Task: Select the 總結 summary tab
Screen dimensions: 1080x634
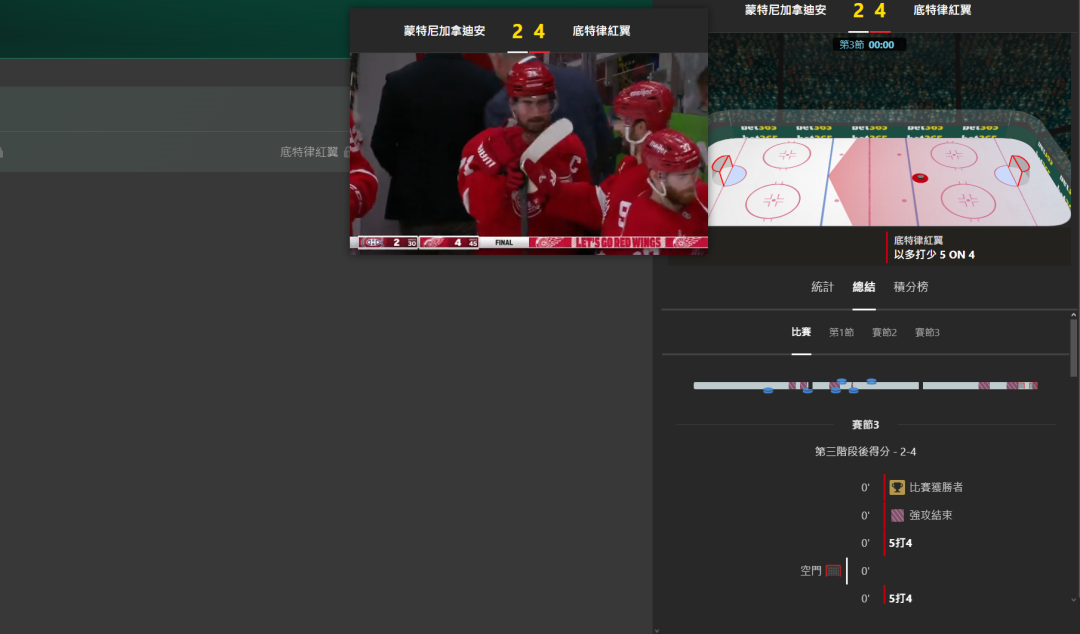Action: [x=864, y=287]
